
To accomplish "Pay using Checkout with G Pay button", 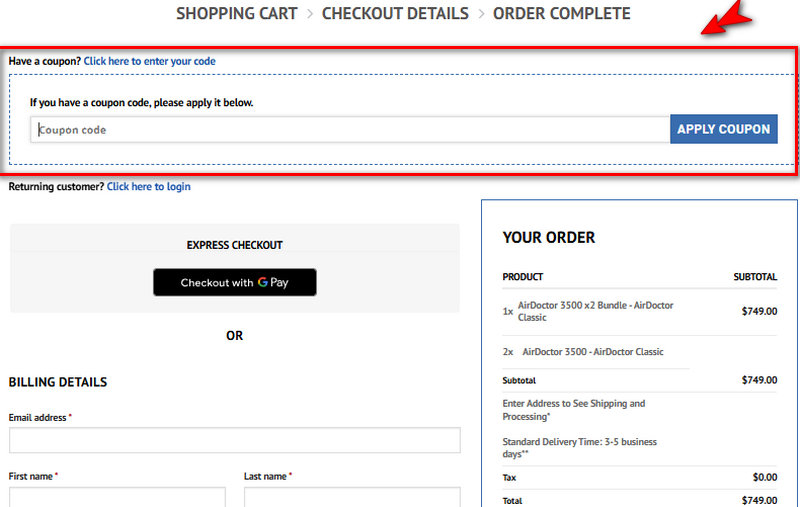I will point(234,283).
